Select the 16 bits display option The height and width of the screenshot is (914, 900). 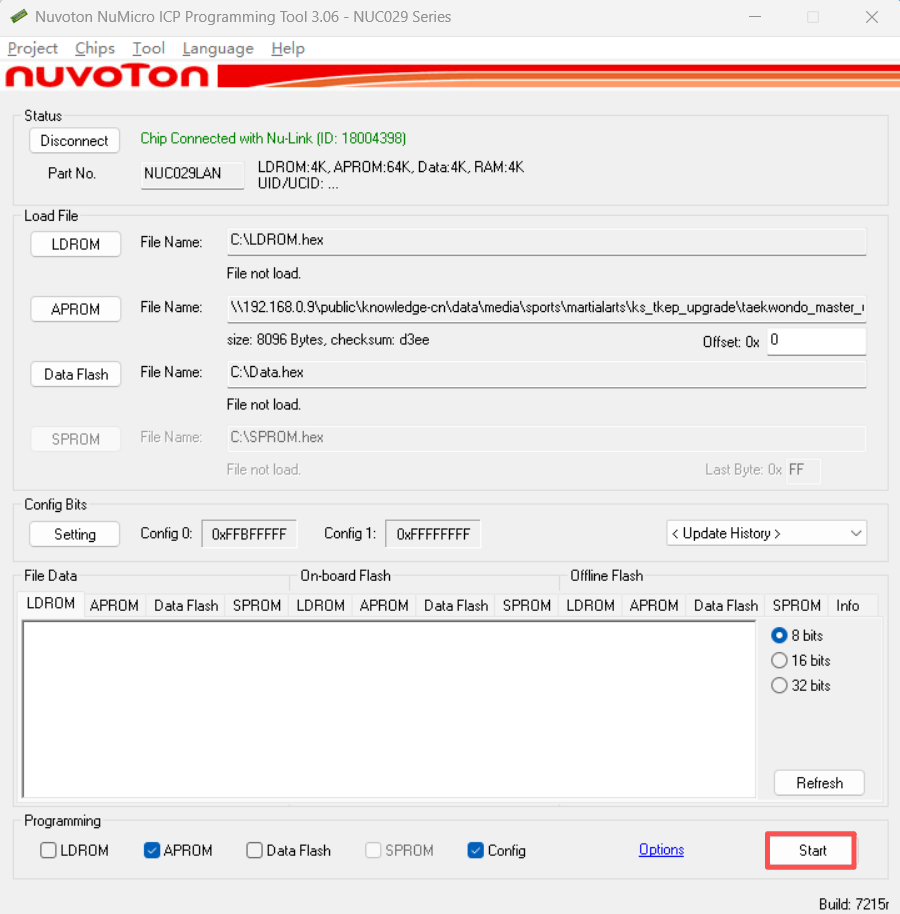[780, 661]
